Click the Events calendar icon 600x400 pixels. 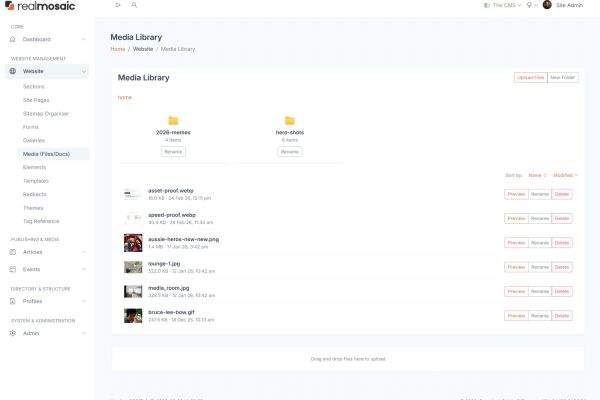tap(13, 269)
